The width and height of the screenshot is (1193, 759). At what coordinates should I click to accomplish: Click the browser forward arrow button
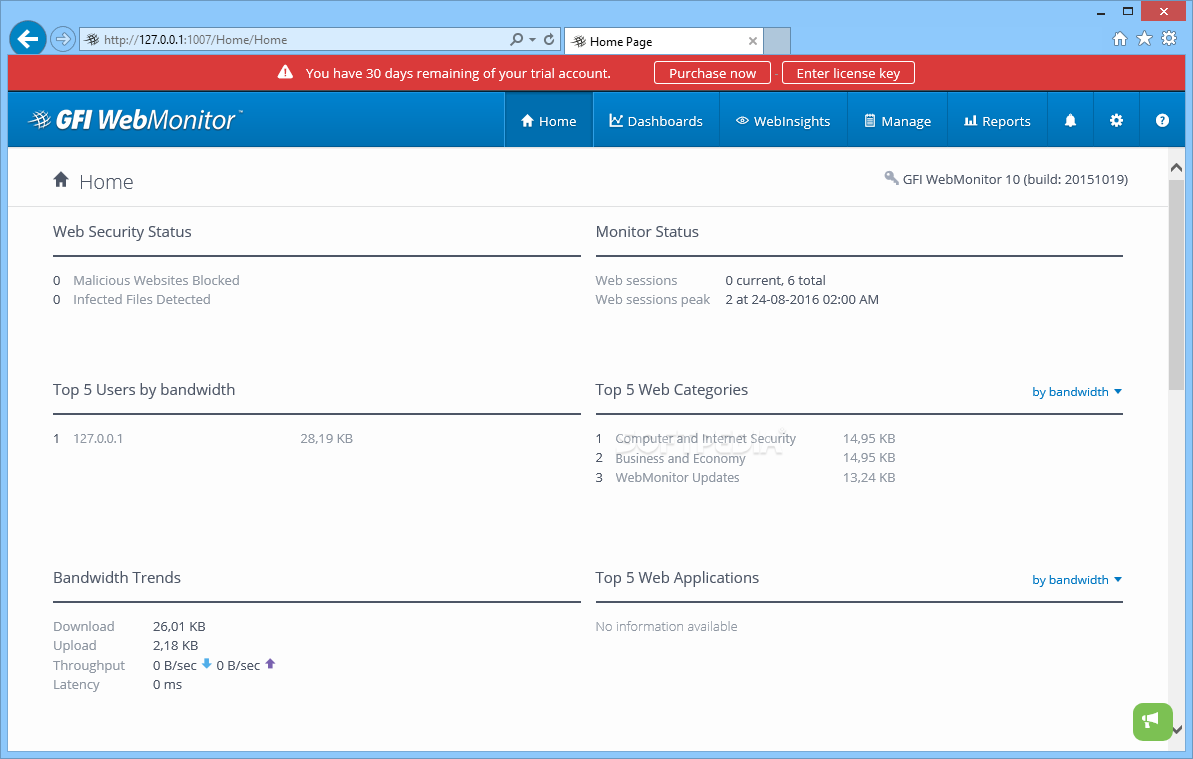(x=63, y=39)
